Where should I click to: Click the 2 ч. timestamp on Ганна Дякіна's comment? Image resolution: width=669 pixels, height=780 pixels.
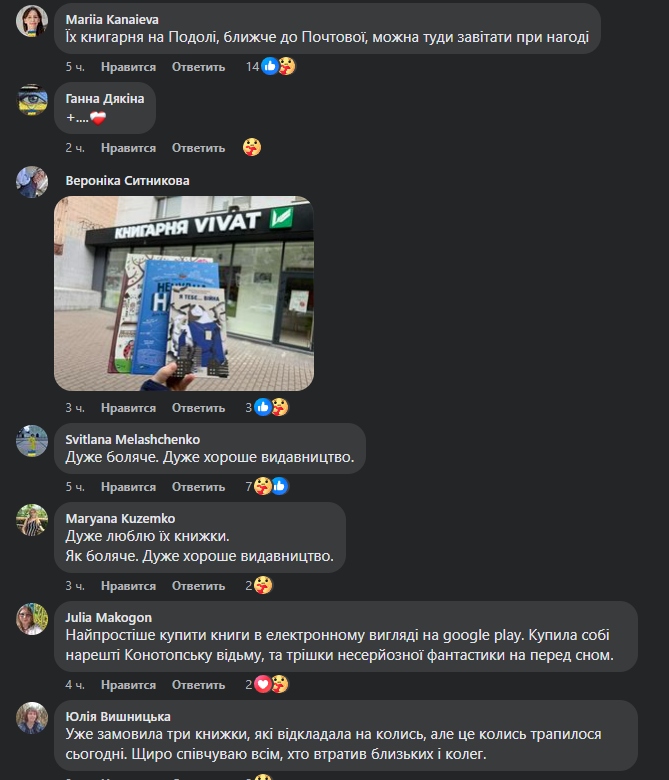(75, 148)
